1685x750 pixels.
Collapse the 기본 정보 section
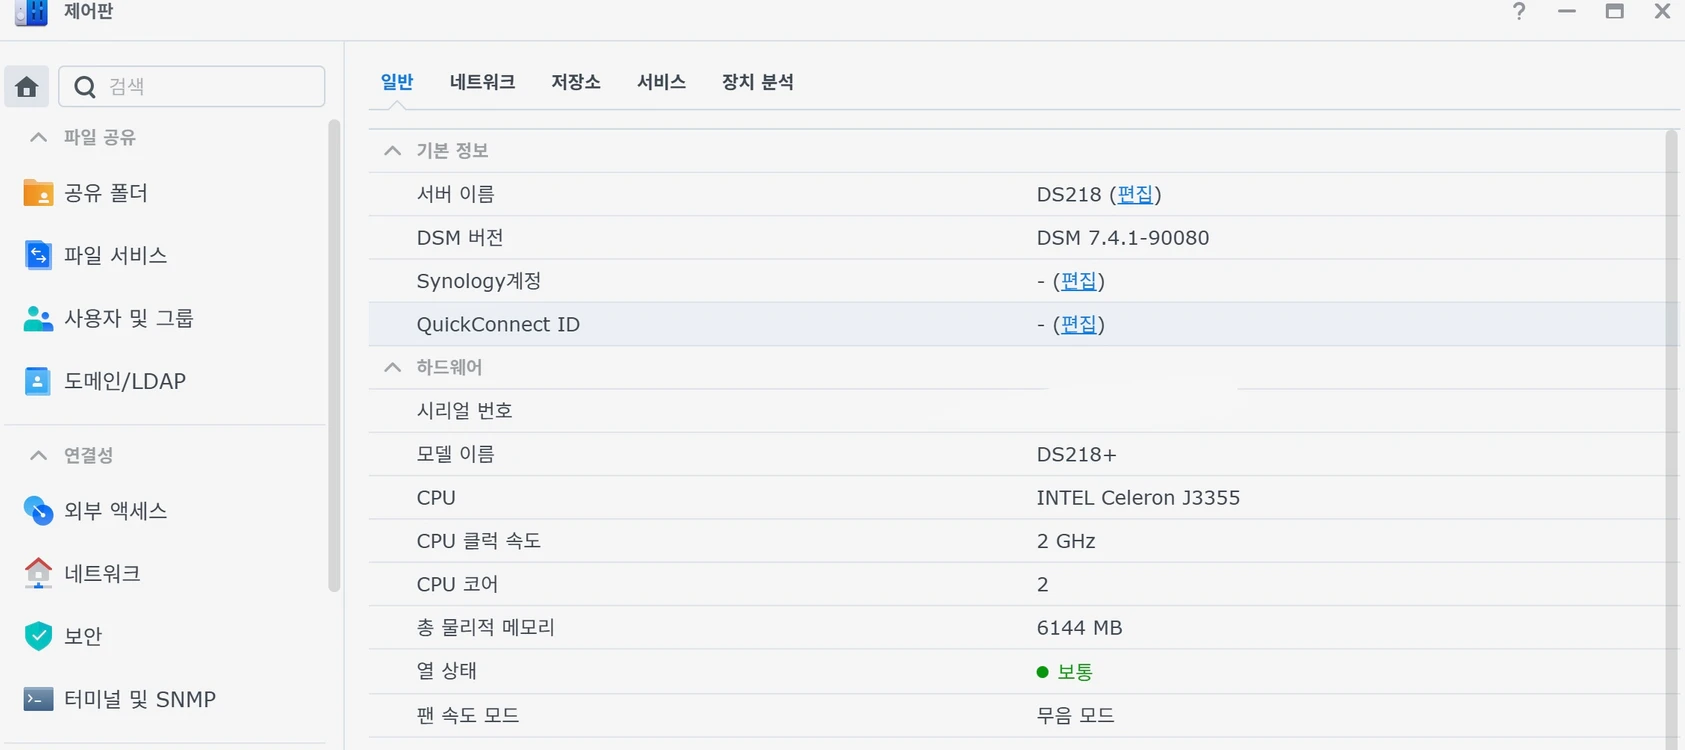[392, 151]
